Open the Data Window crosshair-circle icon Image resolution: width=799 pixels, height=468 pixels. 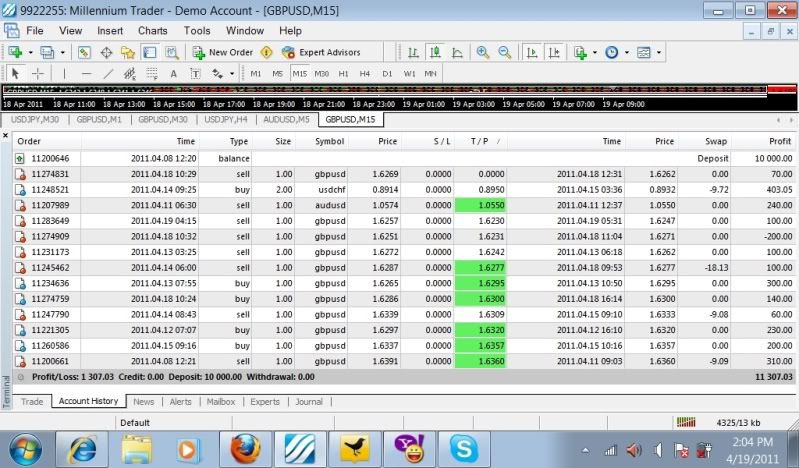[x=106, y=52]
